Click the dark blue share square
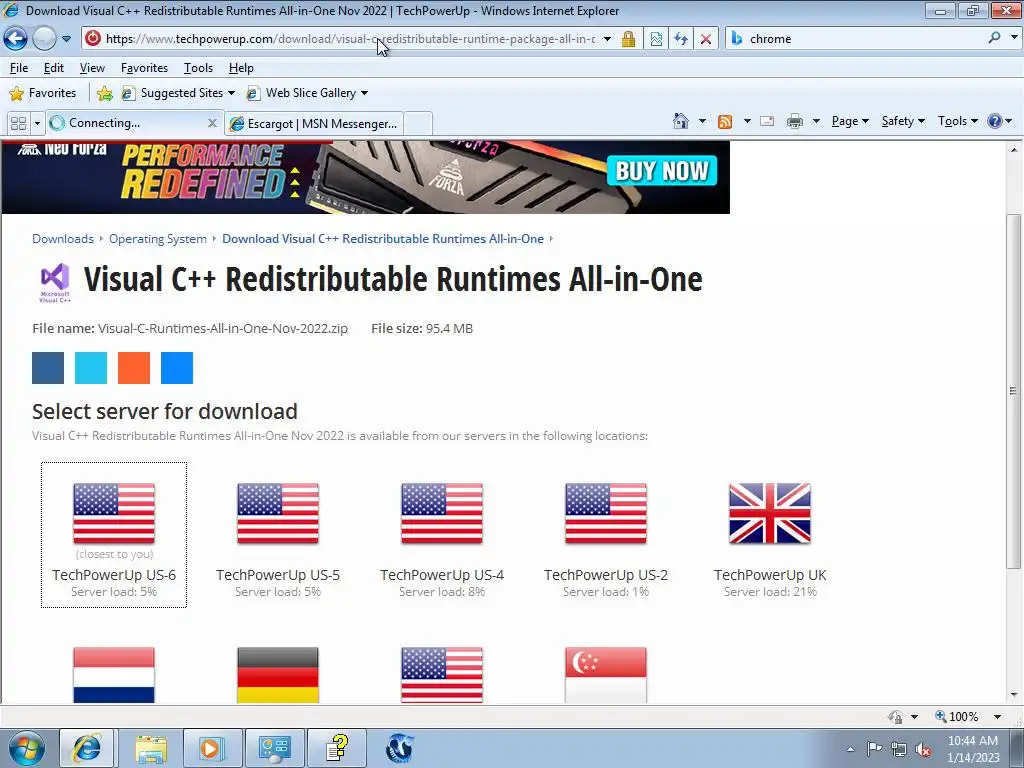Viewport: 1024px width, 768px height. [48, 368]
